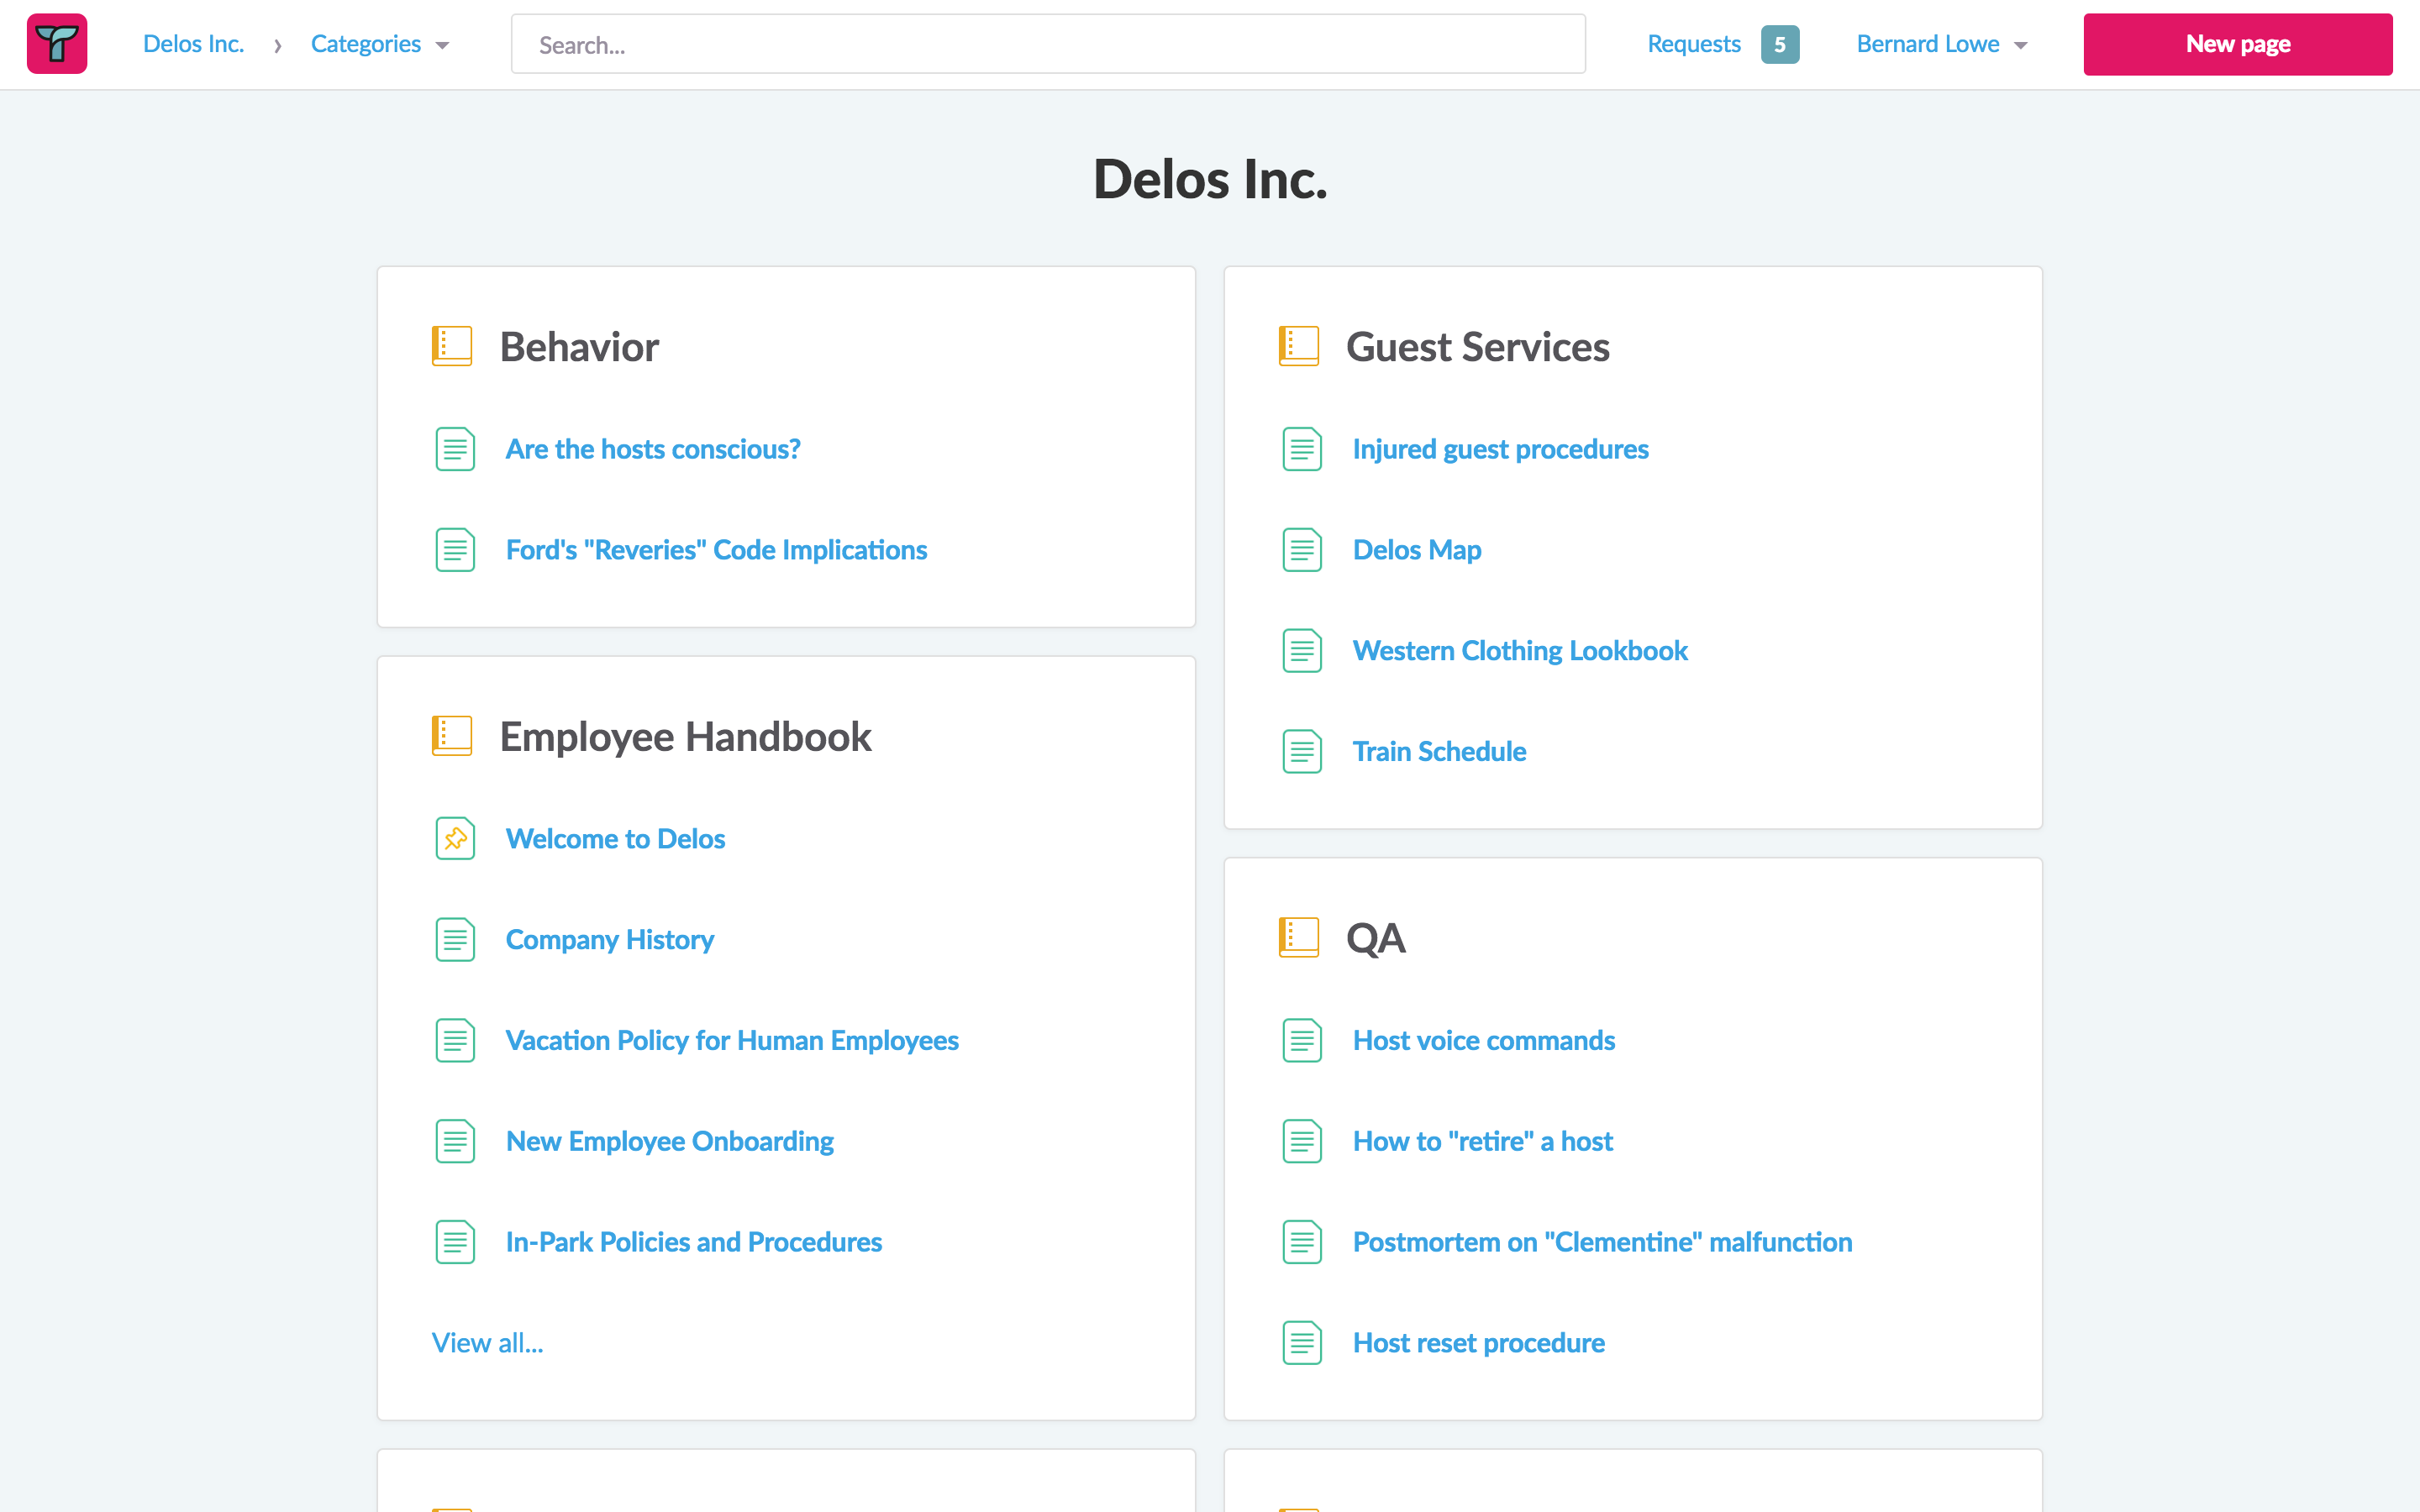Click View all in Employee Handbook
2420x1512 pixels.
(x=487, y=1342)
